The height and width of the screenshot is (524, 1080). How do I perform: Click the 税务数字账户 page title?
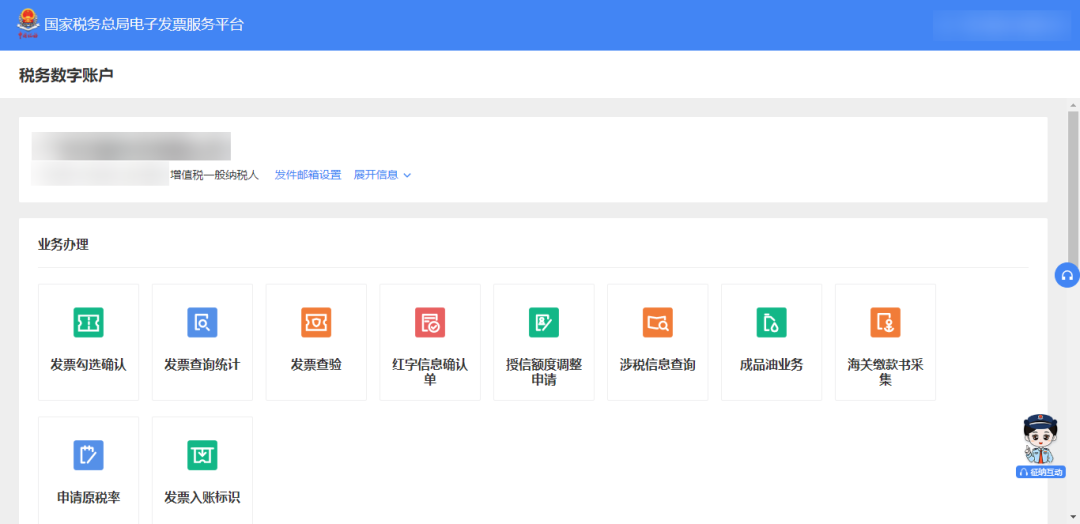point(66,75)
